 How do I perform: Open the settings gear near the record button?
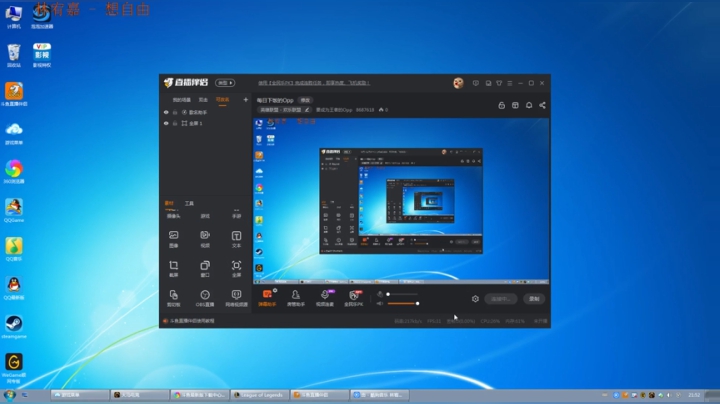tap(475, 299)
